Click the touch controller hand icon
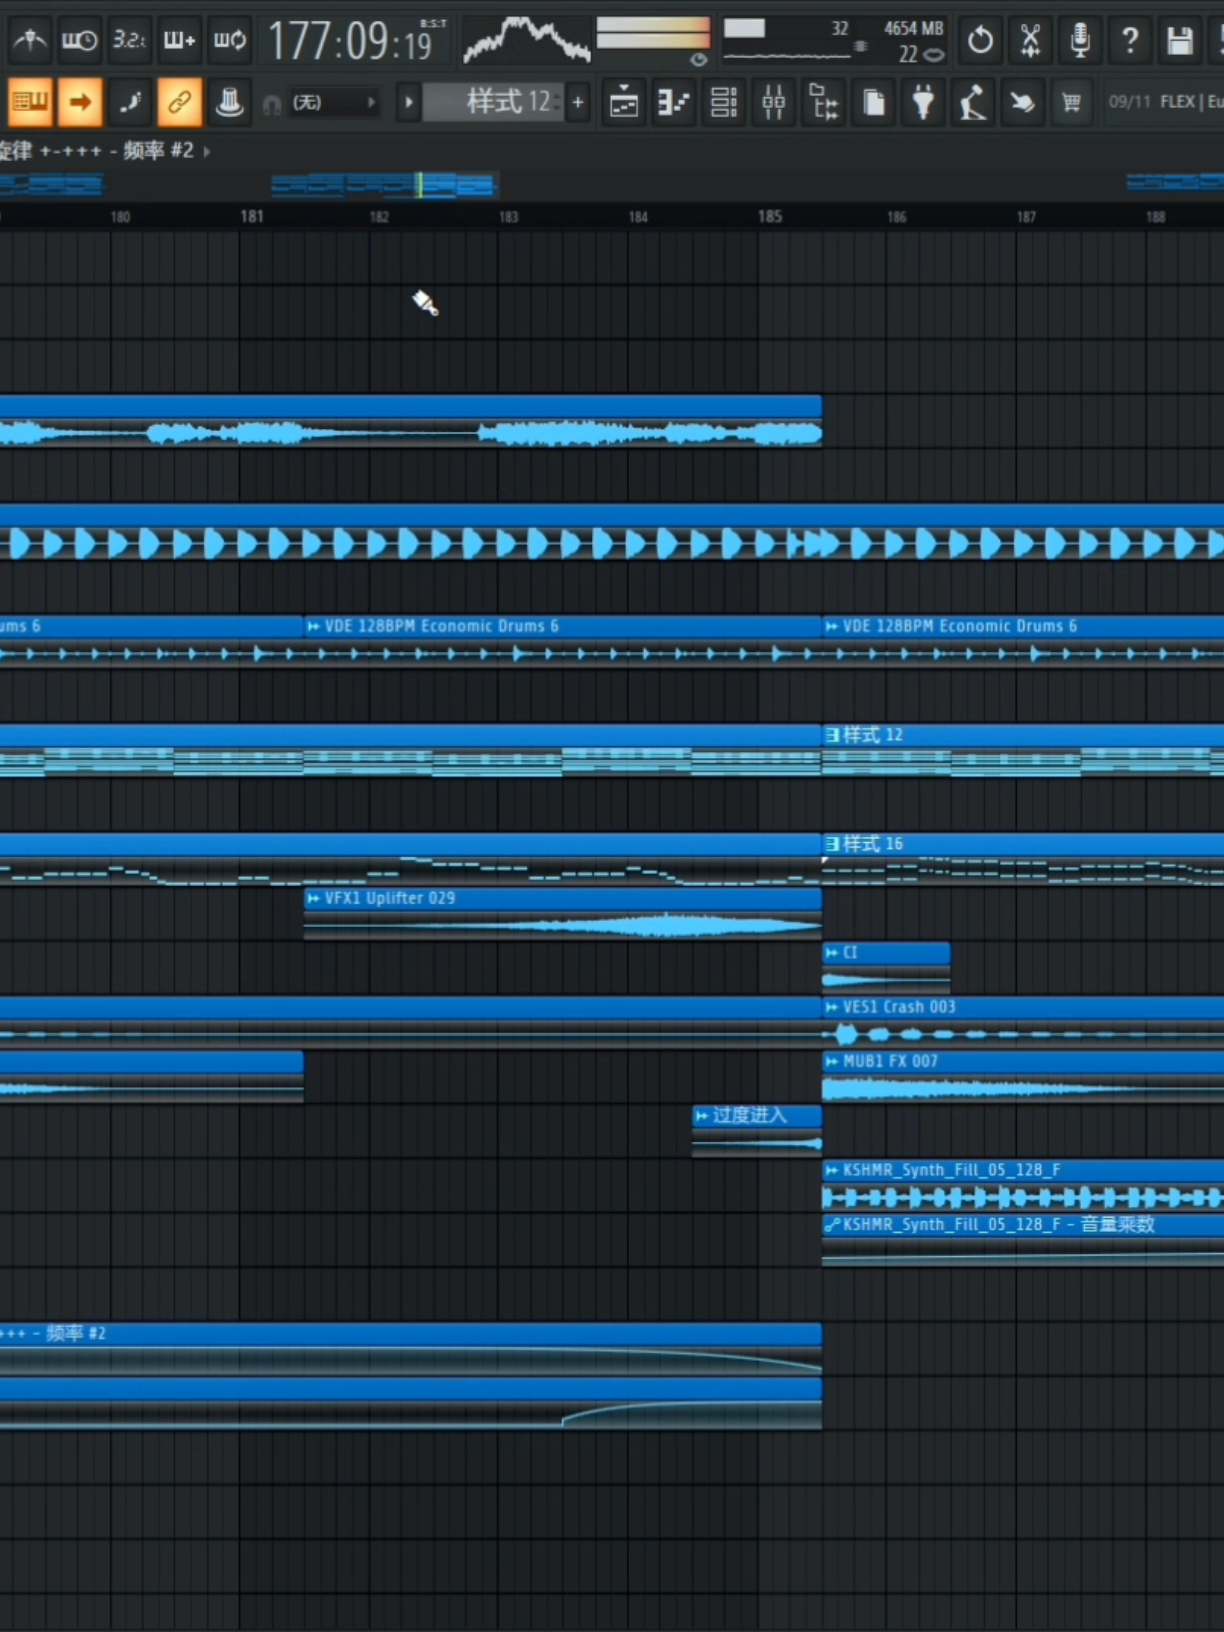Viewport: 1224px width, 1632px height. [1022, 102]
